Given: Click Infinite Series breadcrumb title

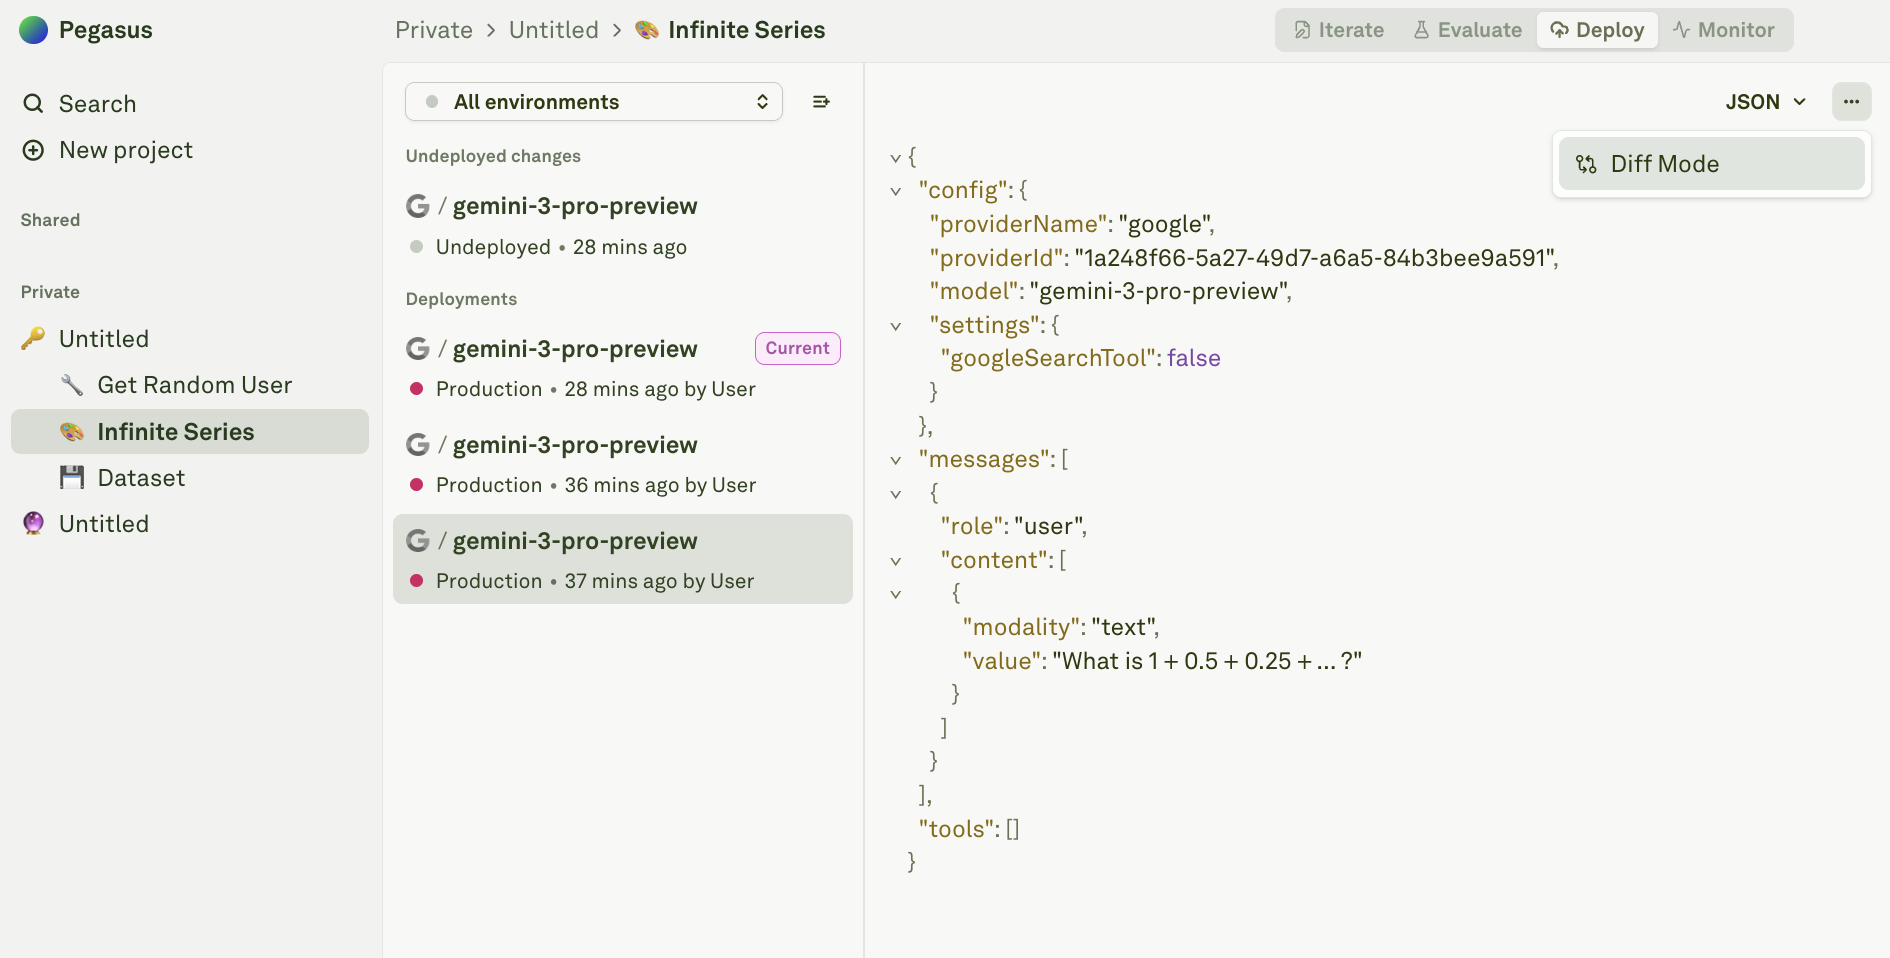Looking at the screenshot, I should [x=747, y=30].
